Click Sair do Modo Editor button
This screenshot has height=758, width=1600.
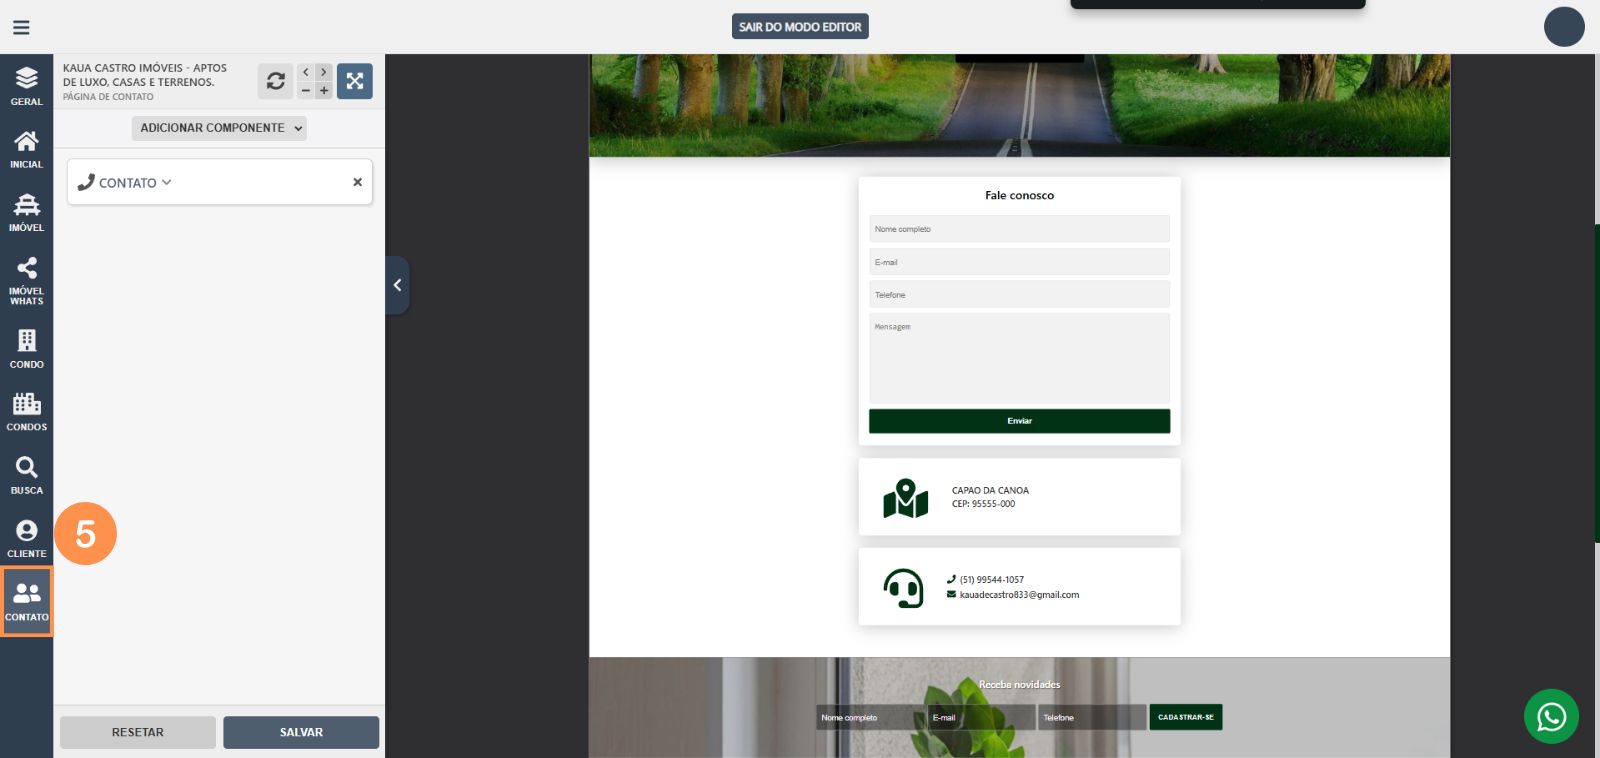[800, 27]
